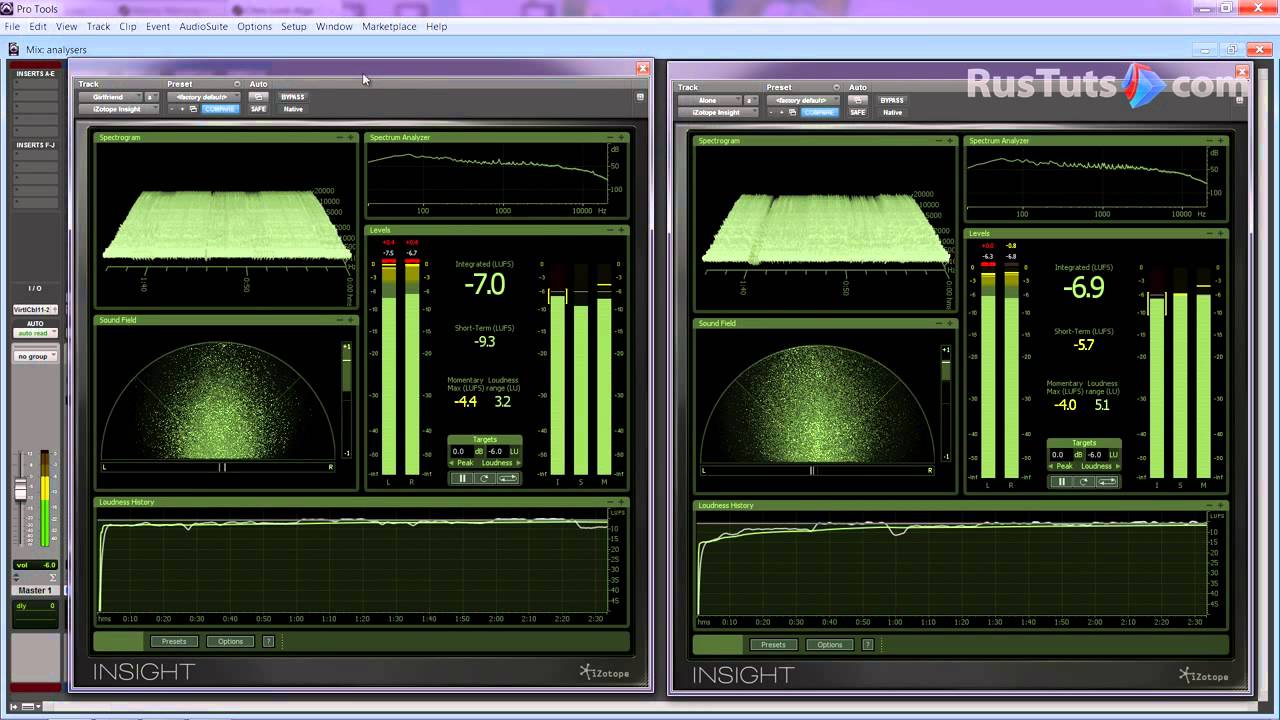Open the no group selector on the mixer strip
Viewport: 1280px width, 720px height.
click(x=35, y=356)
